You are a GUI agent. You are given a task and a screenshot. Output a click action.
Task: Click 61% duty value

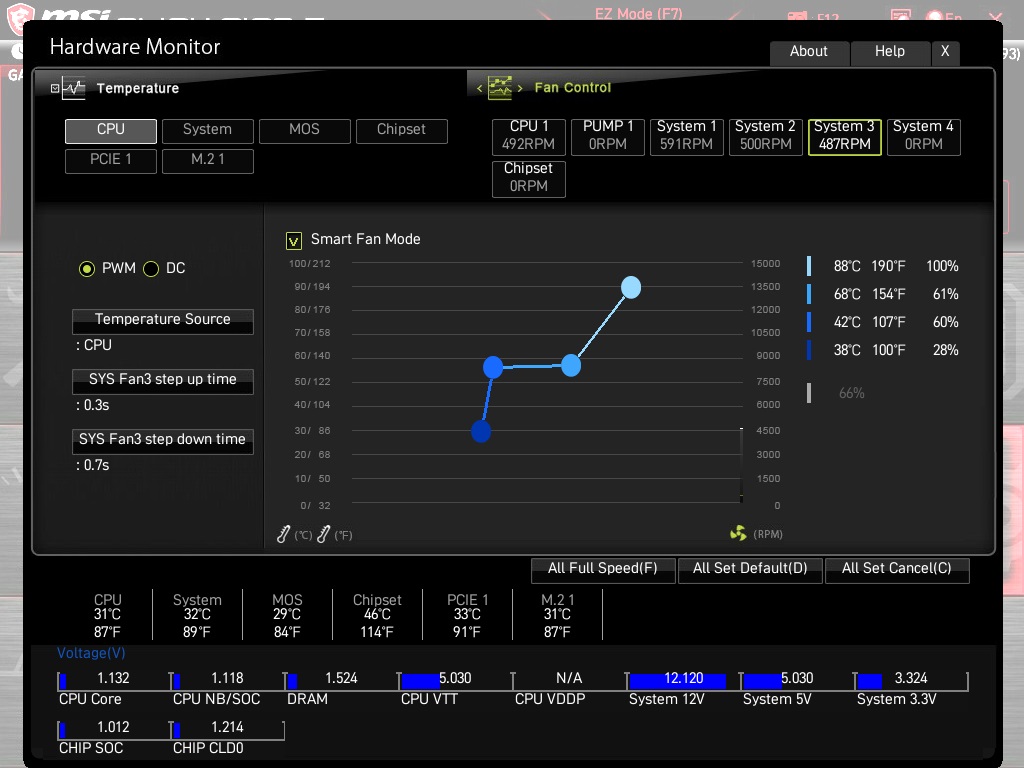click(946, 294)
